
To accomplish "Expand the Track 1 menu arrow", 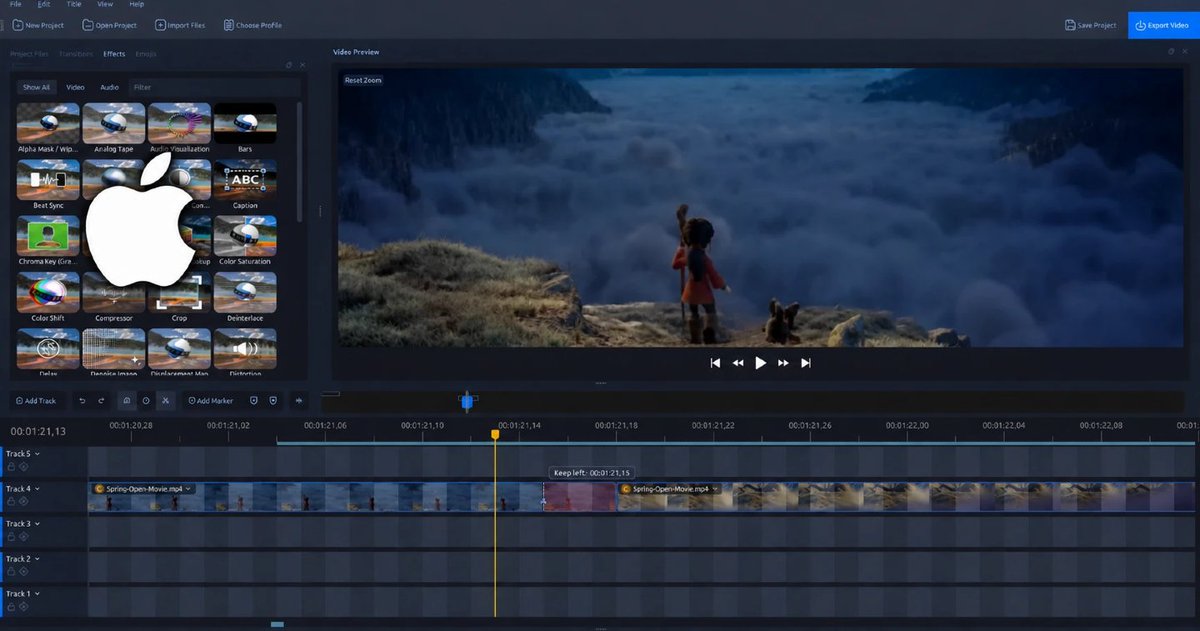I will [37, 594].
